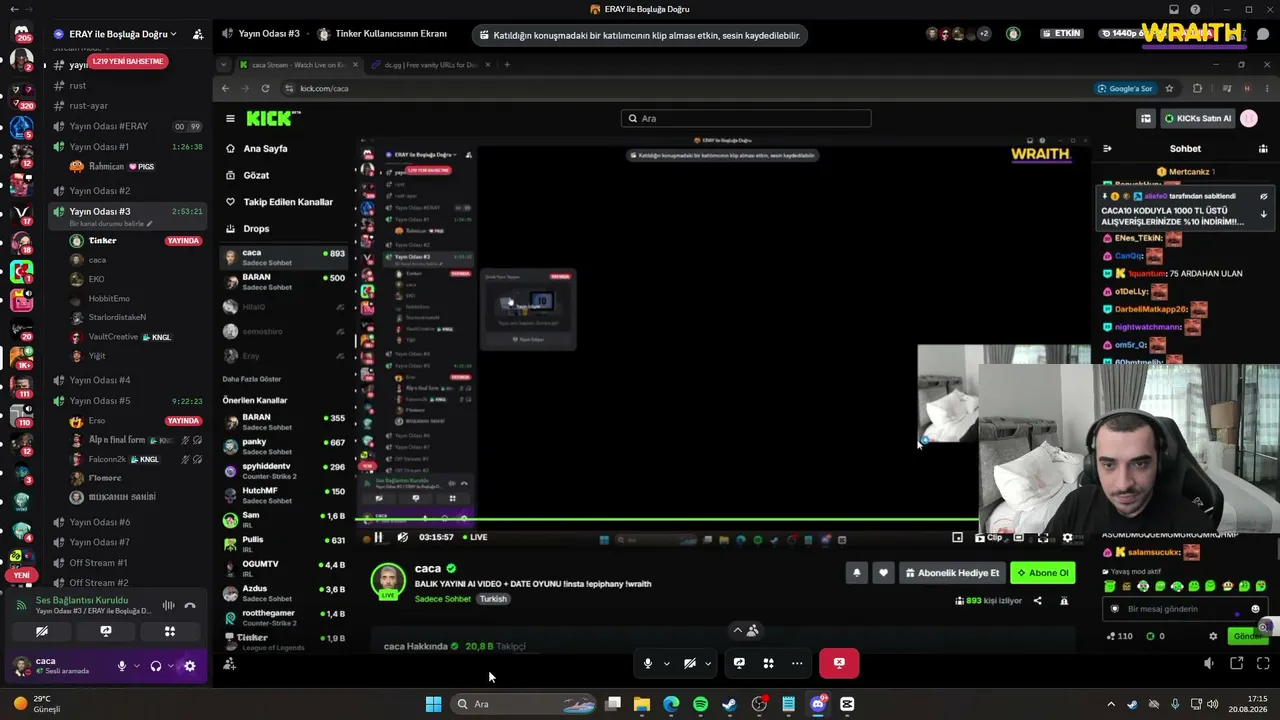The height and width of the screenshot is (720, 1280).
Task: Start an activity from voice panel
Action: [170, 632]
